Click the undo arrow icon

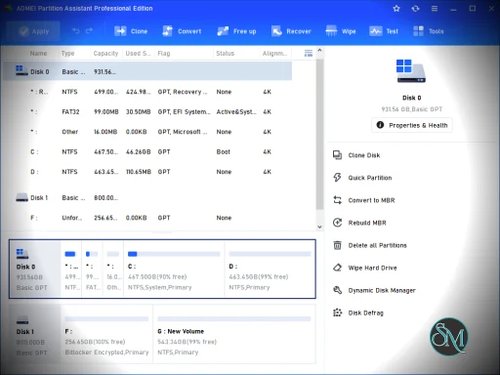pyautogui.click(x=76, y=31)
